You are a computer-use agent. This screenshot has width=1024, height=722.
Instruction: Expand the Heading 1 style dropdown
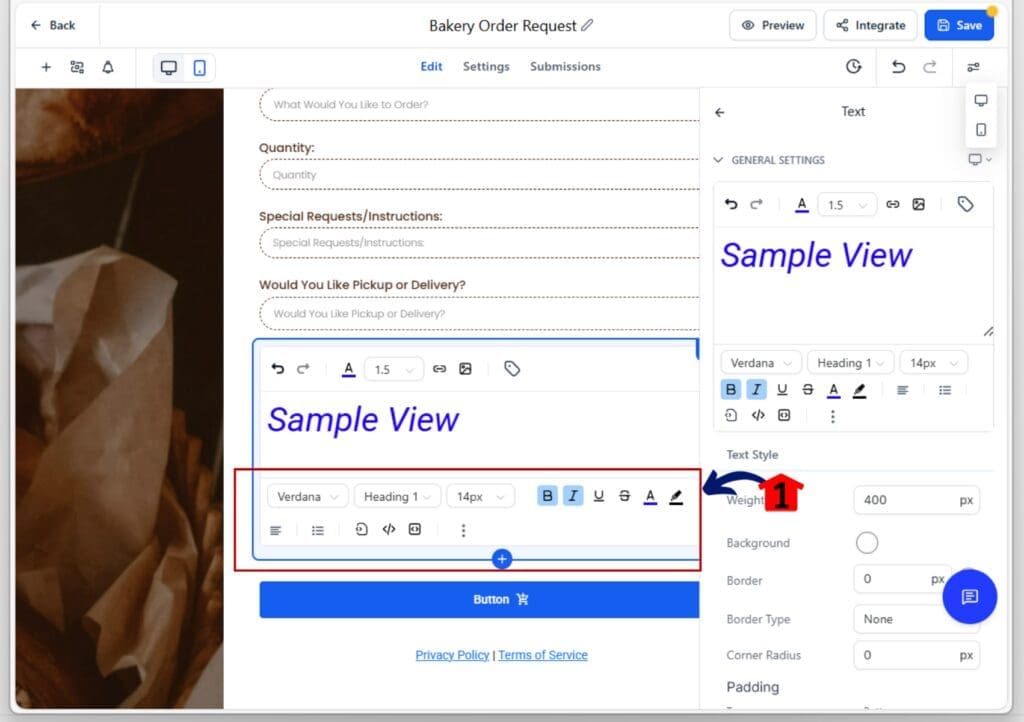tap(396, 495)
